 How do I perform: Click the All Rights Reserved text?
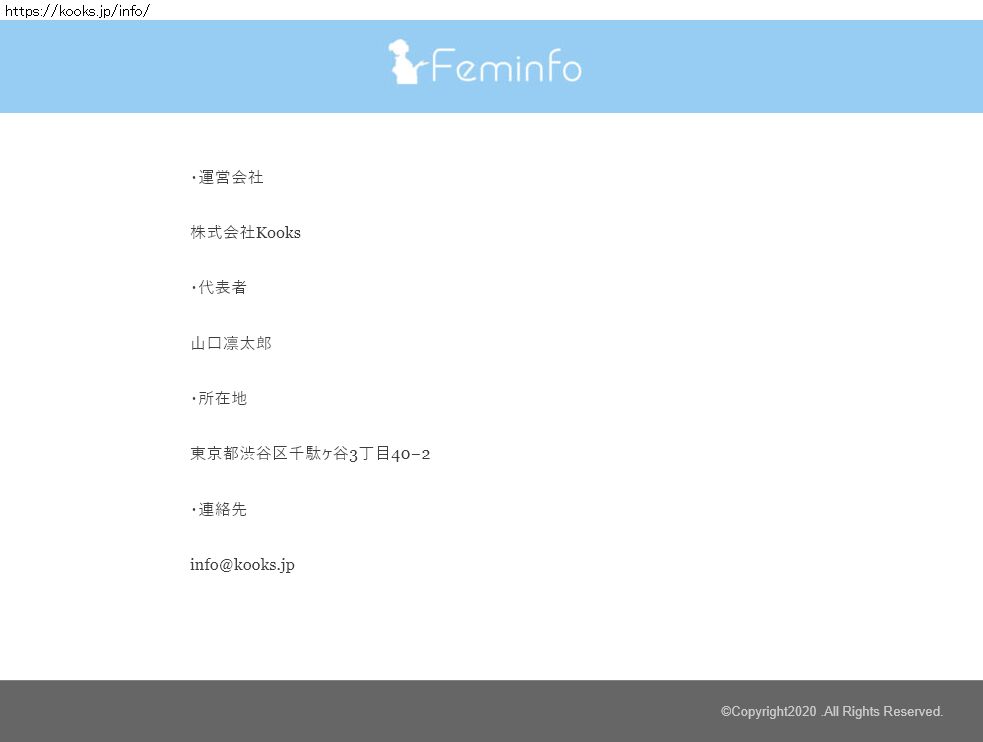pyautogui.click(x=883, y=712)
